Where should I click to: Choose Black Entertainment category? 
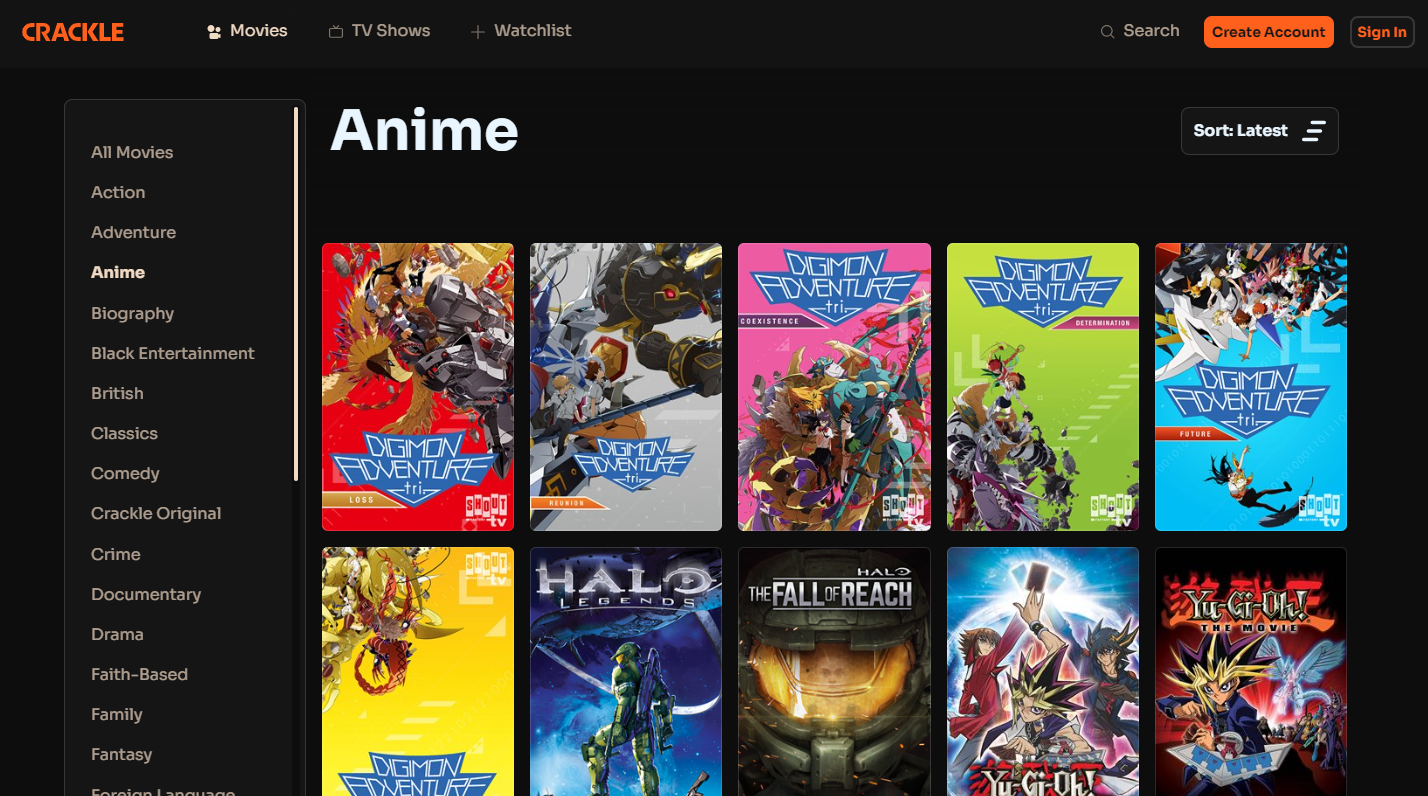tap(173, 353)
